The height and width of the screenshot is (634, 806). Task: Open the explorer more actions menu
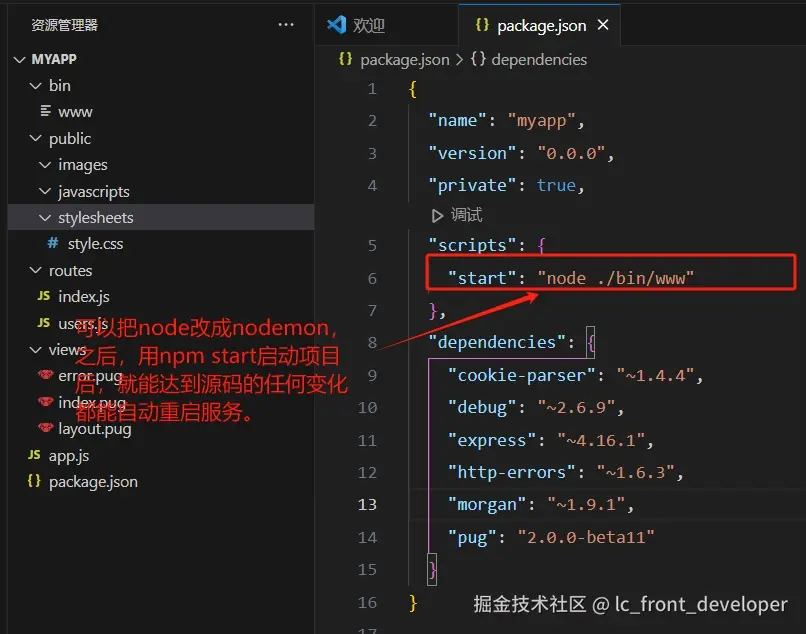286,24
